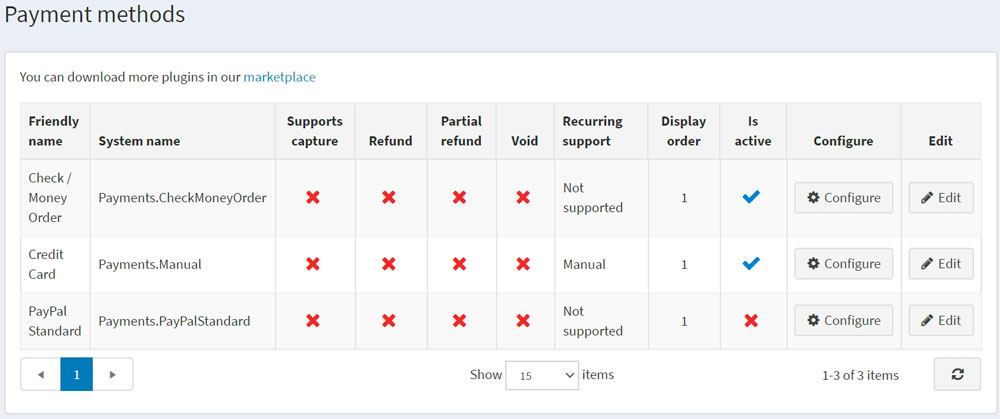1000x419 pixels.
Task: Click the refresh icon button below the table
Action: pyautogui.click(x=957, y=374)
